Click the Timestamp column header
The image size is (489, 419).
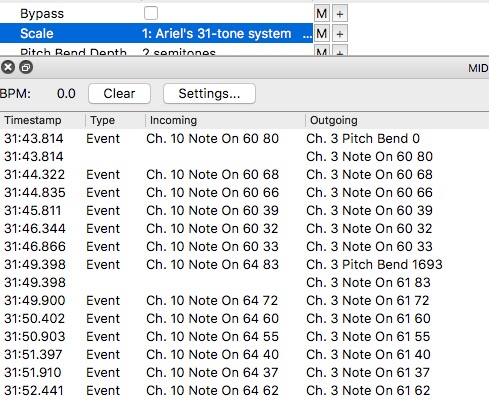click(x=33, y=120)
